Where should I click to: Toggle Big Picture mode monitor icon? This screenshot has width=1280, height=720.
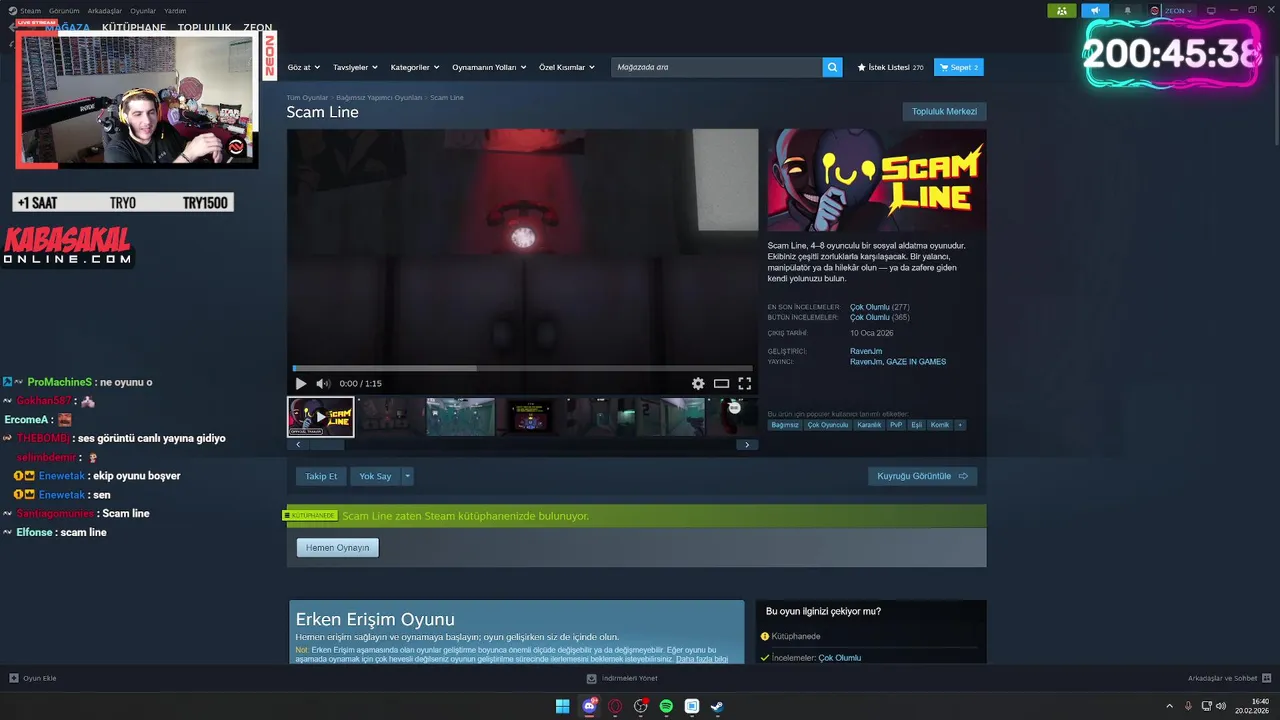pos(1211,10)
